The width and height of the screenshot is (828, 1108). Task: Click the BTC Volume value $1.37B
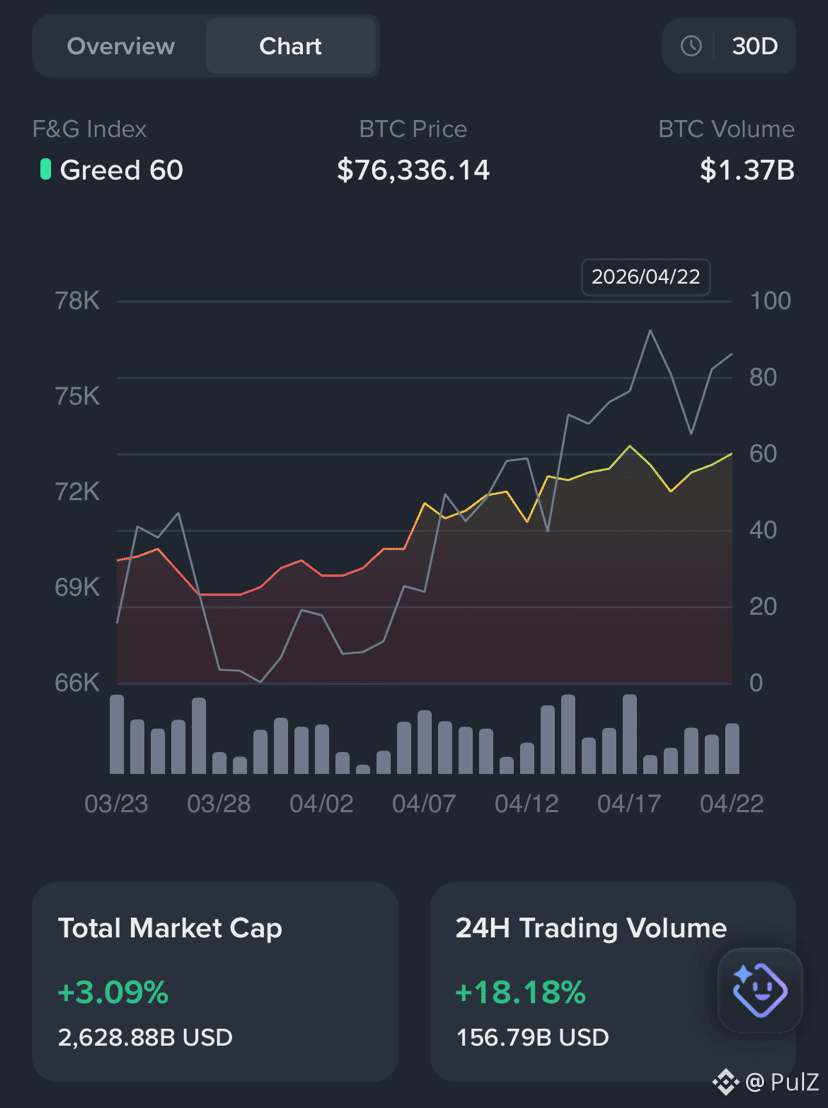tap(747, 170)
